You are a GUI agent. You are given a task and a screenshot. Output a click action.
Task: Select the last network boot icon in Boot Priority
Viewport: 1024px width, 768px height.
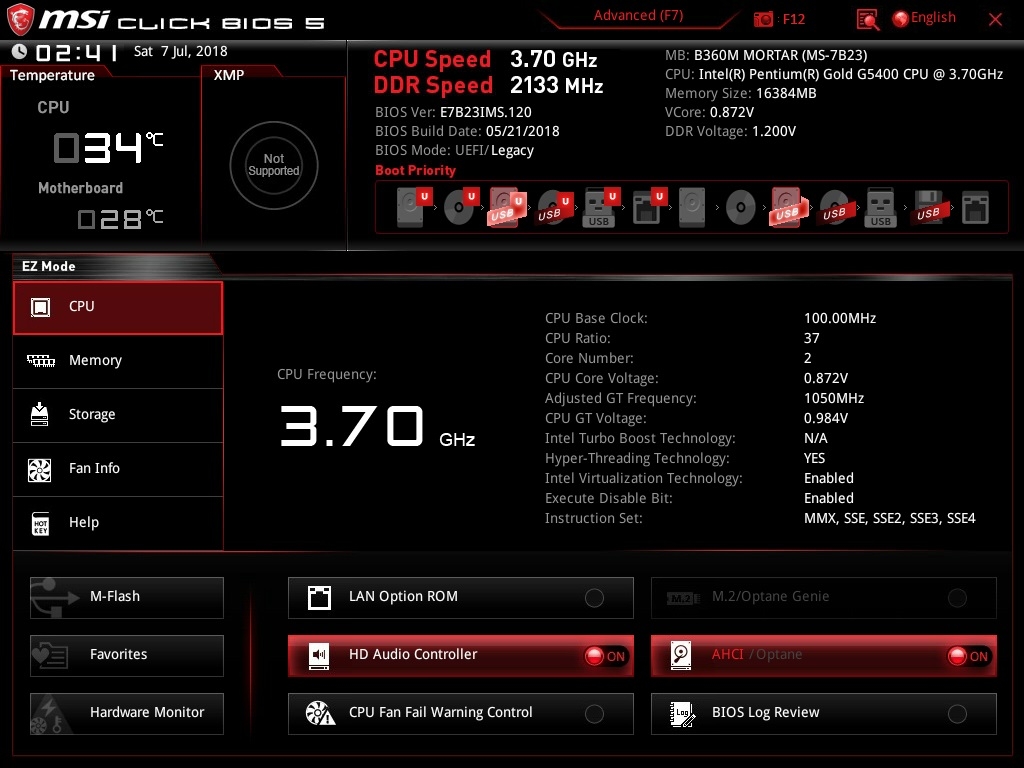point(974,208)
